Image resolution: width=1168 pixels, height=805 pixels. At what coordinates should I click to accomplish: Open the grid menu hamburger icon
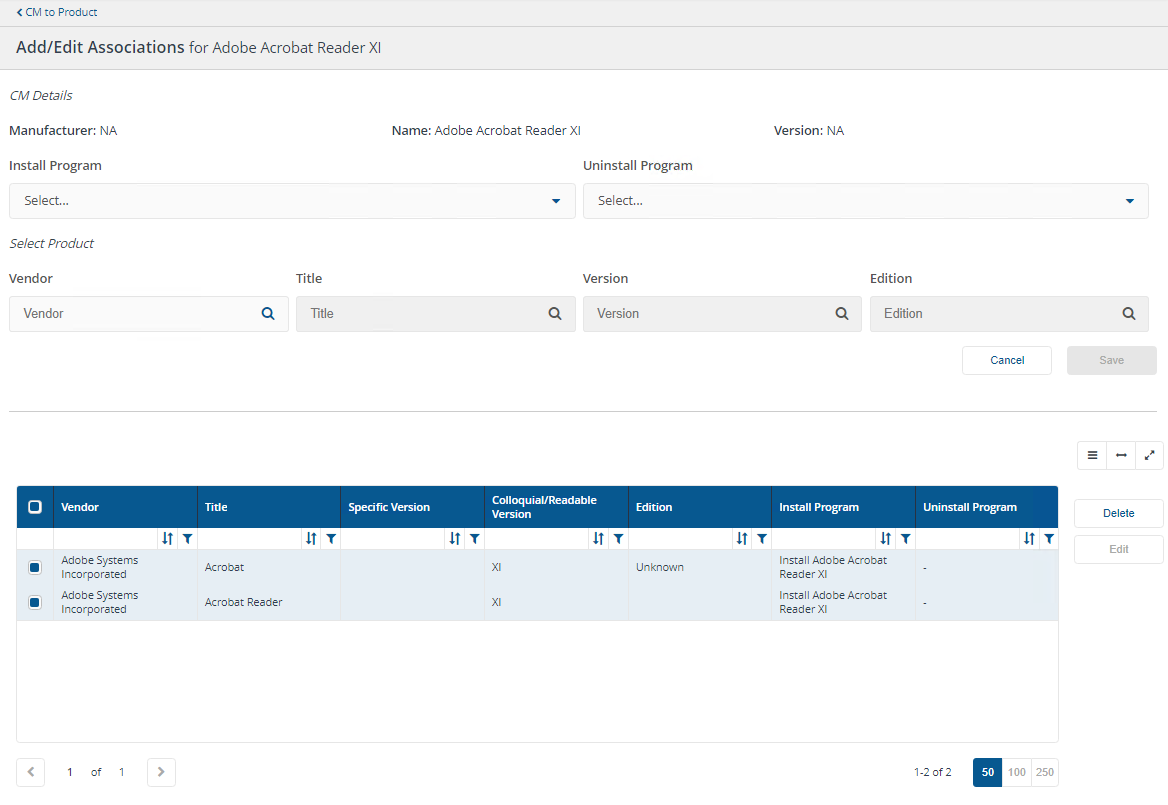pos(1092,456)
